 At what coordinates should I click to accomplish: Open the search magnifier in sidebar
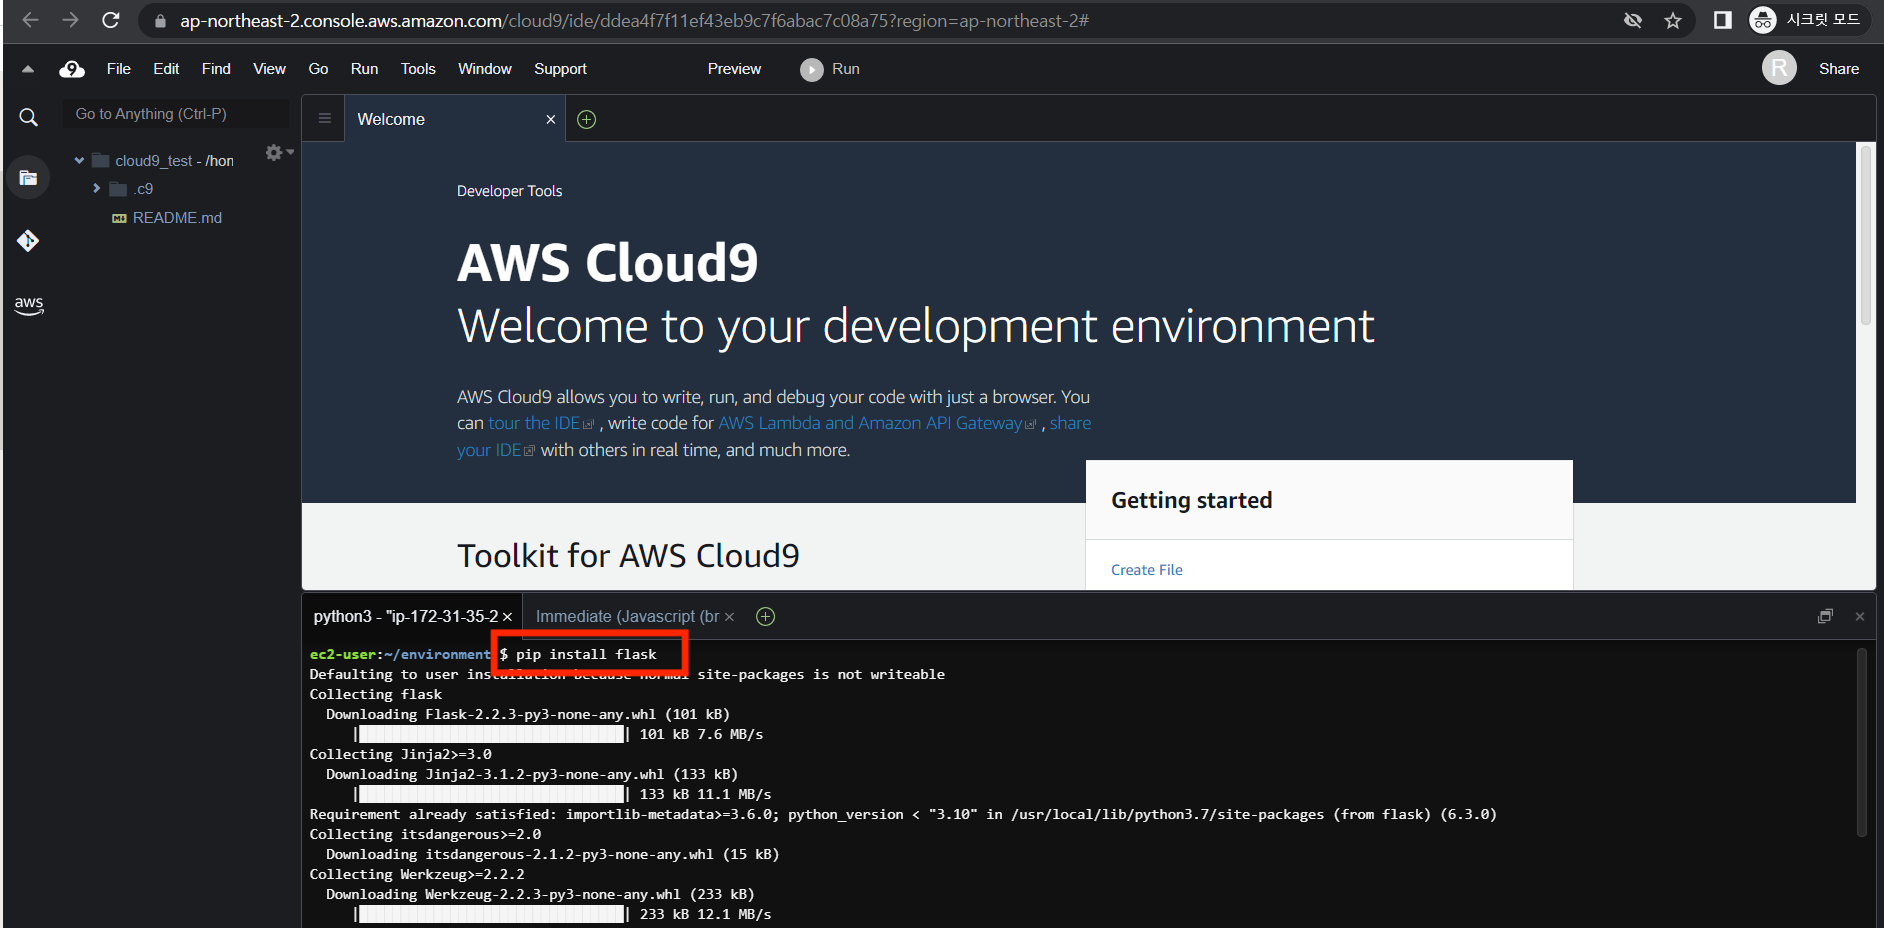point(29,117)
